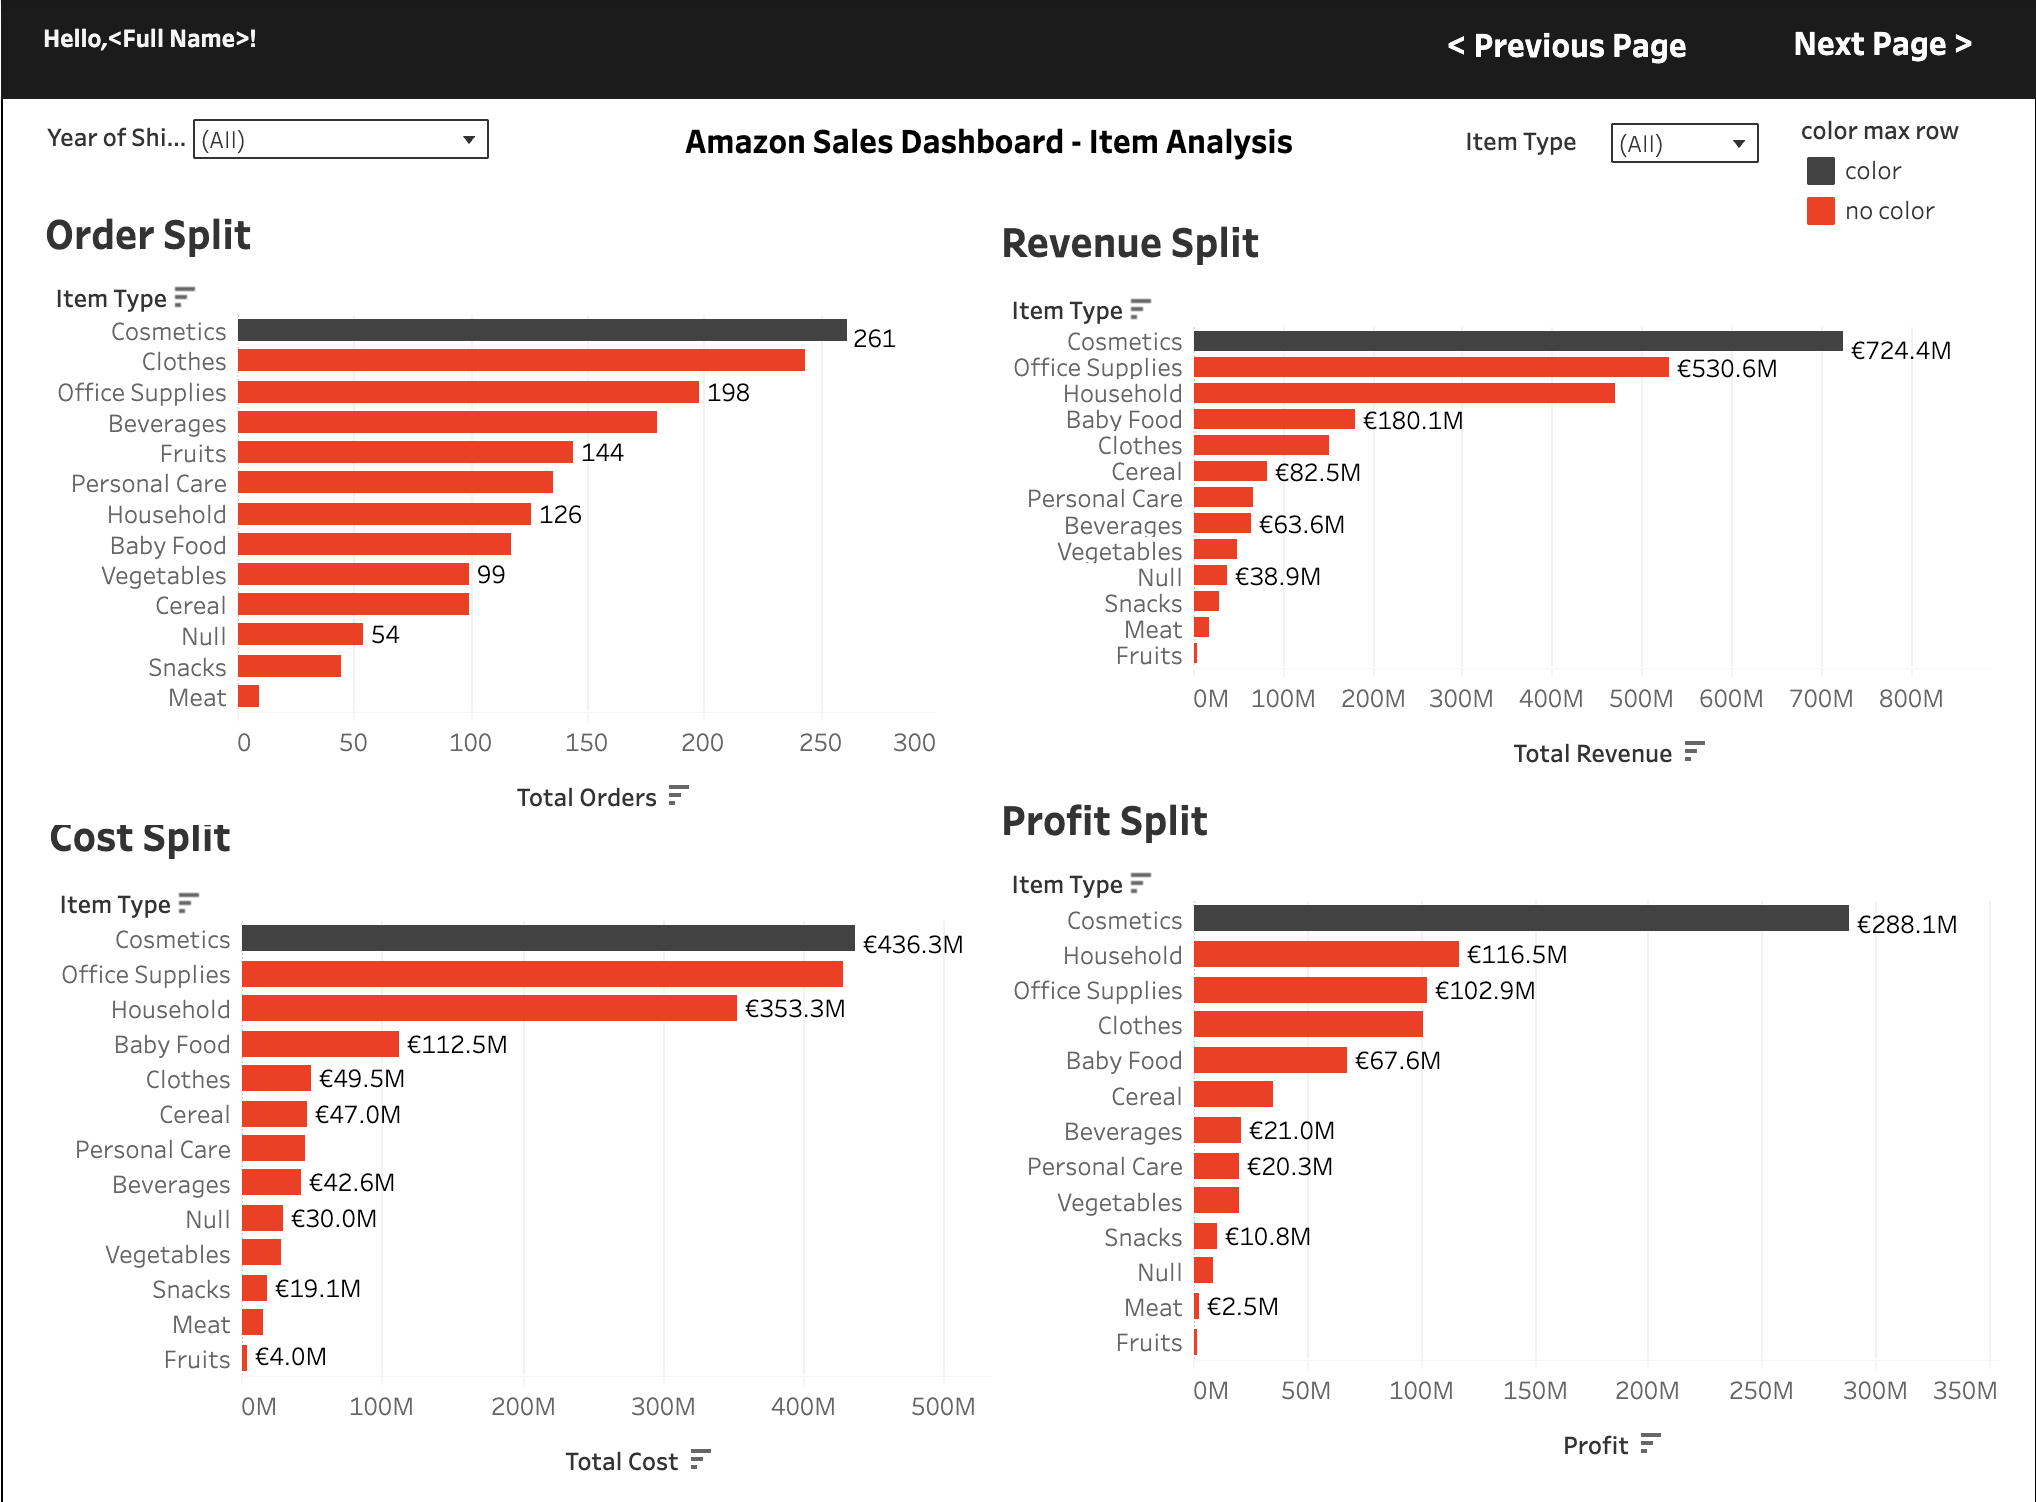The image size is (2036, 1502).
Task: Click sort icon next to Revenue Split Item Type
Action: click(x=1140, y=309)
